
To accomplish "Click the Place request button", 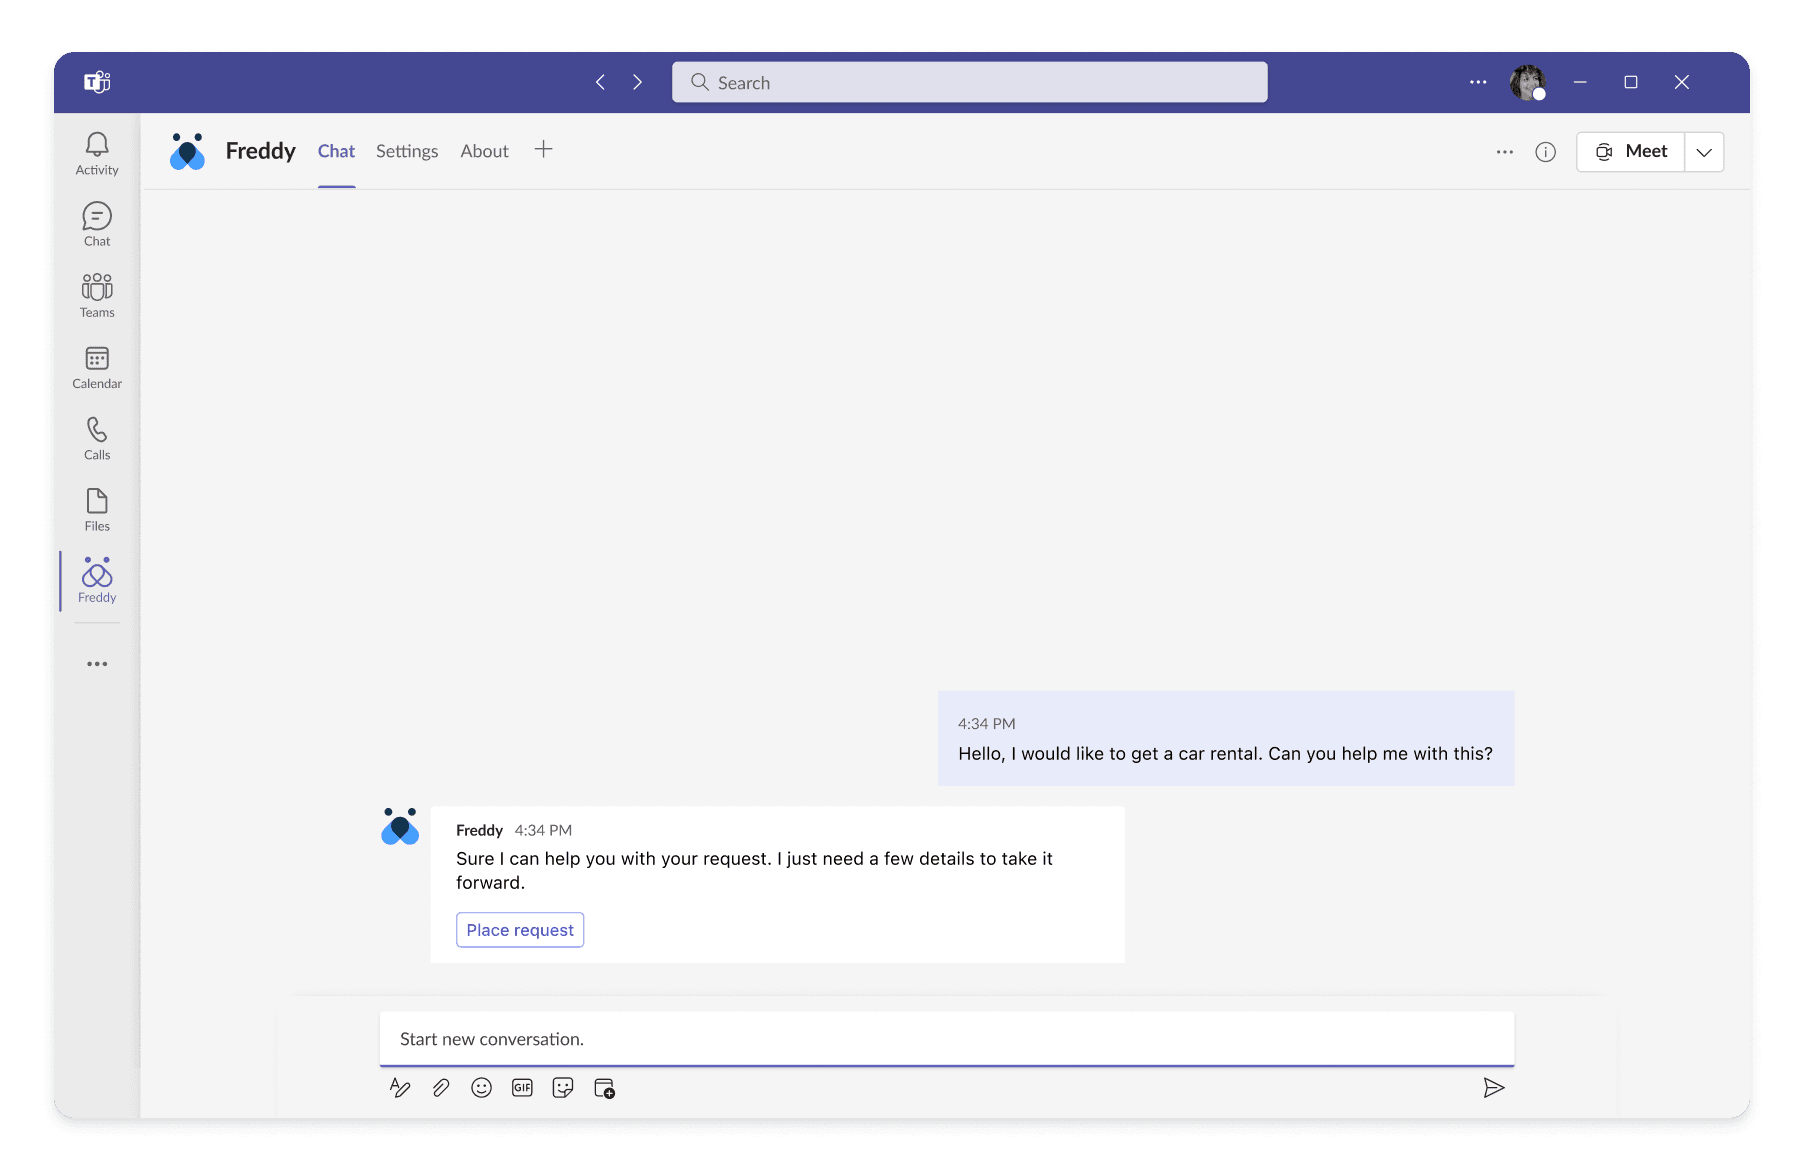I will tap(520, 930).
